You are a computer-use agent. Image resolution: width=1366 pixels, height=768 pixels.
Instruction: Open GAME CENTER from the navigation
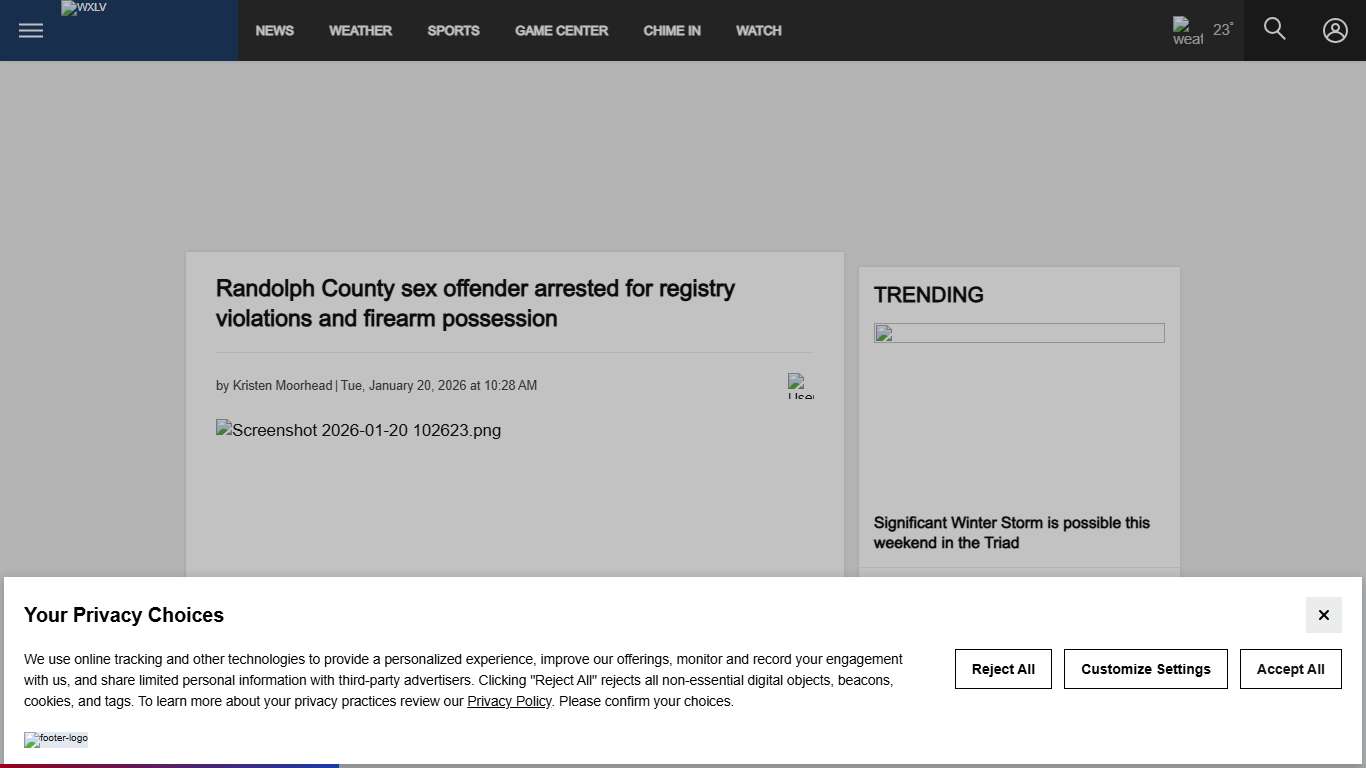point(561,30)
